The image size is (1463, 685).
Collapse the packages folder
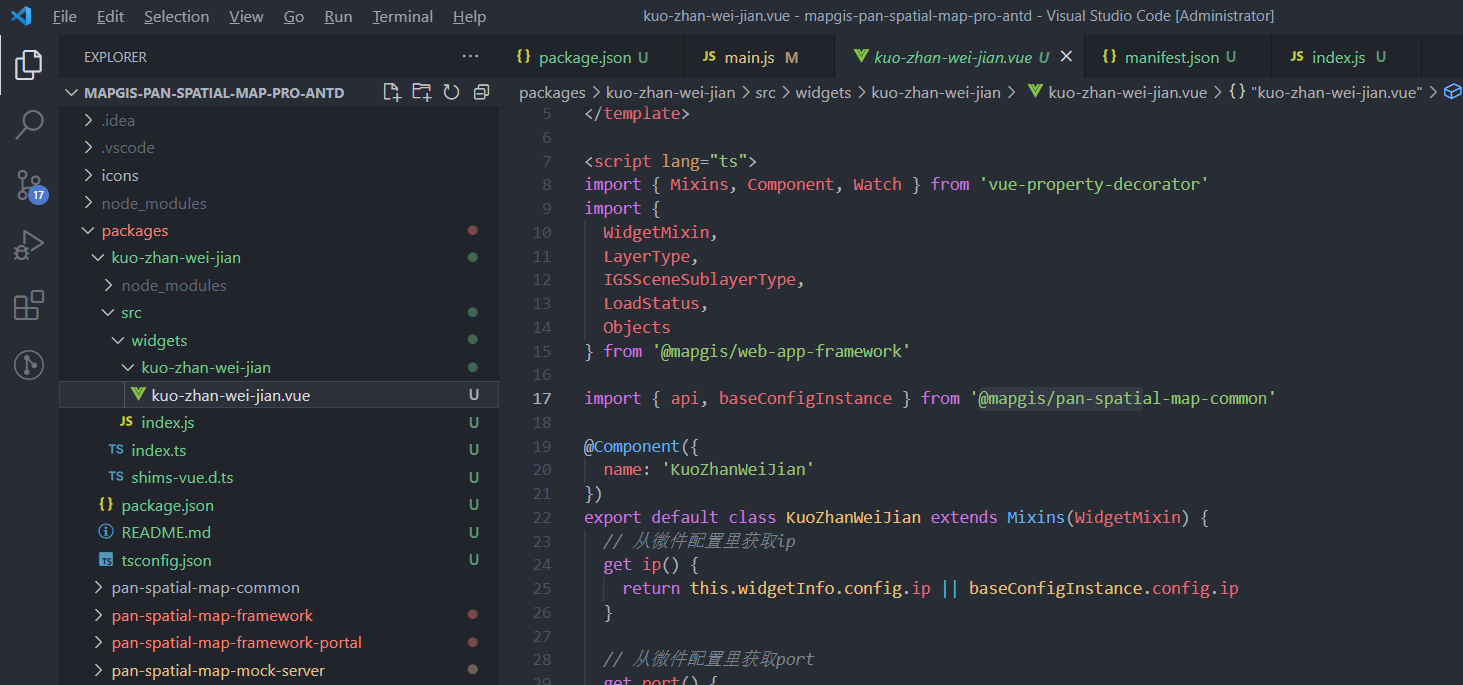134,231
